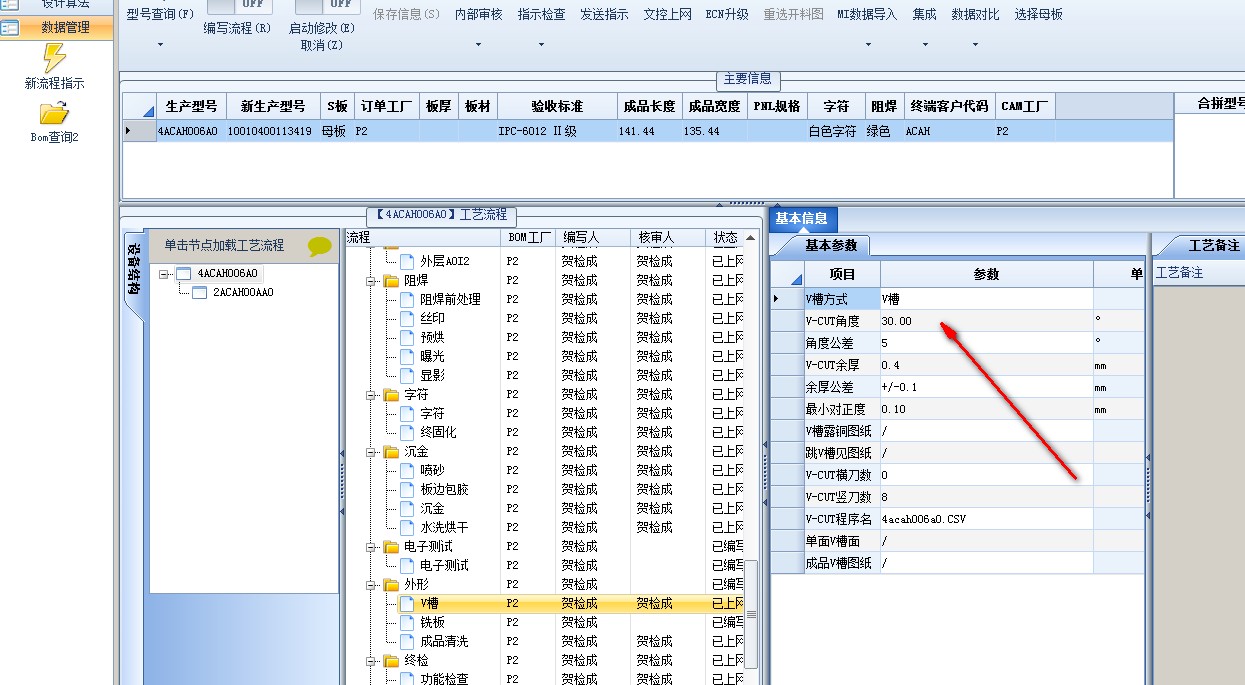Click the 最小对正度 value 0.10
The height and width of the screenshot is (685, 1245).
click(986, 409)
